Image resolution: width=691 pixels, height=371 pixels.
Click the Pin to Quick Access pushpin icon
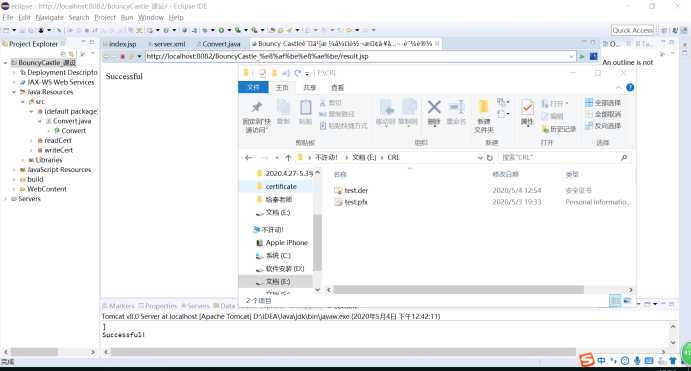[x=256, y=108]
